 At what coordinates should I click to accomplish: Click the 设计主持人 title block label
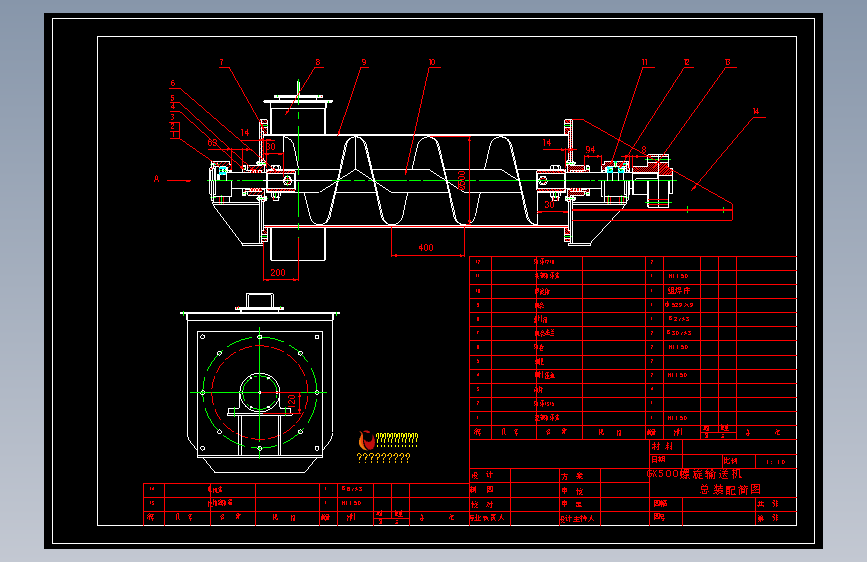point(577,518)
